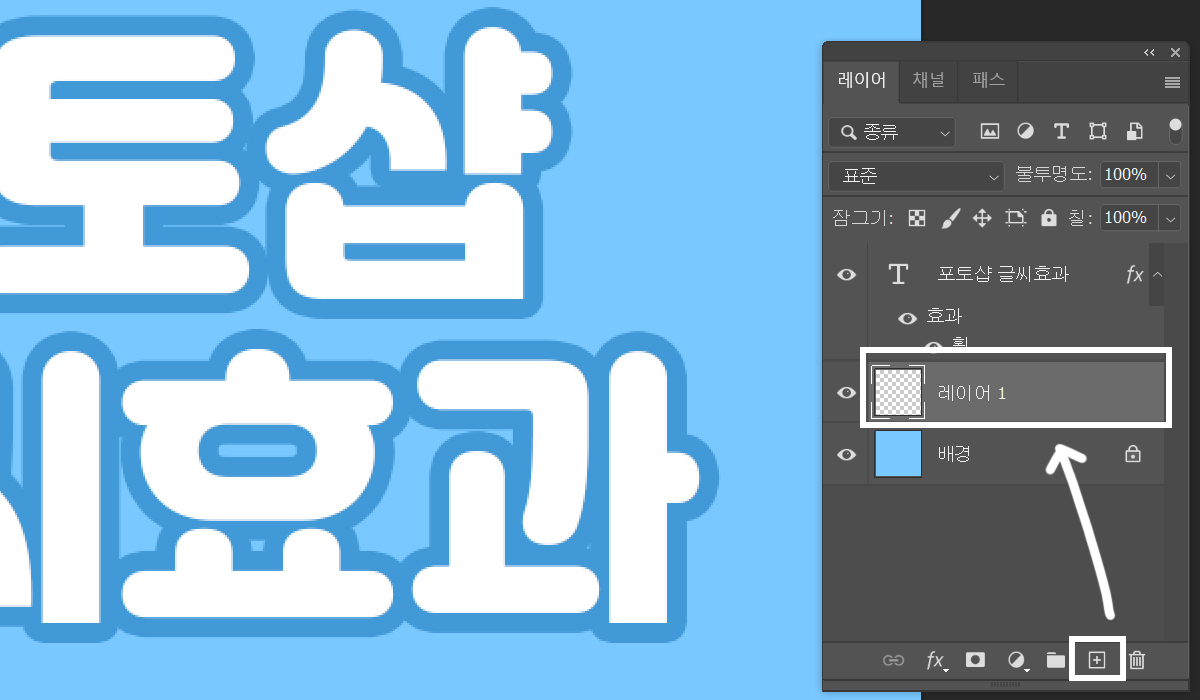This screenshot has width=1200, height=700.
Task: Select the 레이어 1 layer thumbnail
Action: [x=899, y=392]
